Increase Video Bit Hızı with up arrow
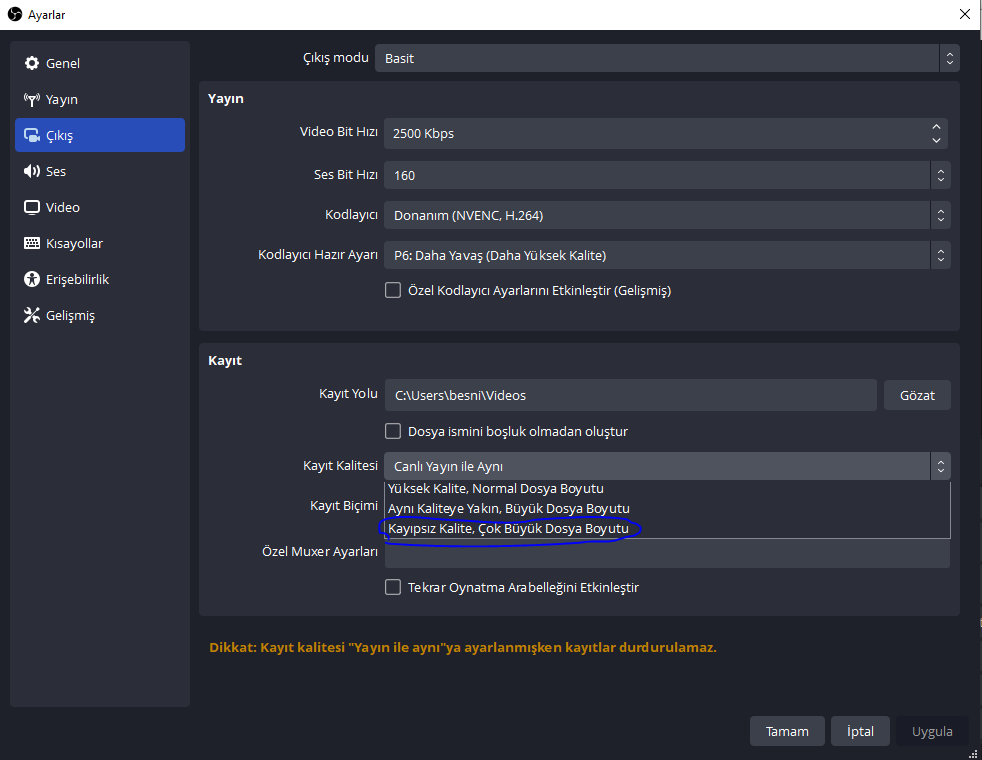 pyautogui.click(x=936, y=127)
